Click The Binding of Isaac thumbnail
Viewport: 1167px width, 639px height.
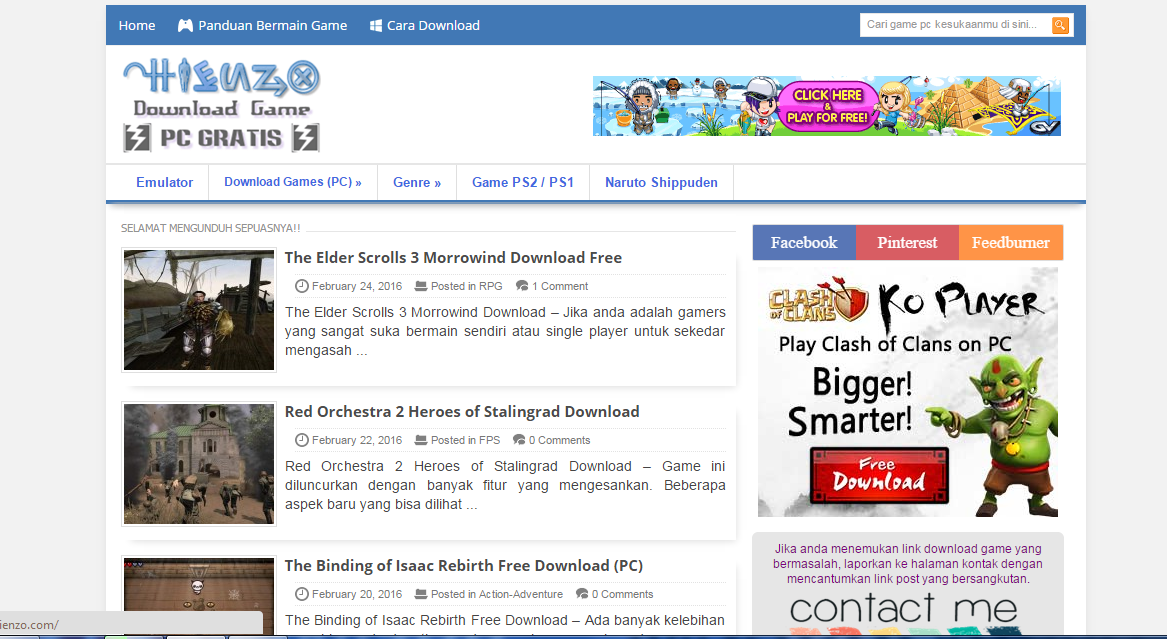click(x=199, y=595)
